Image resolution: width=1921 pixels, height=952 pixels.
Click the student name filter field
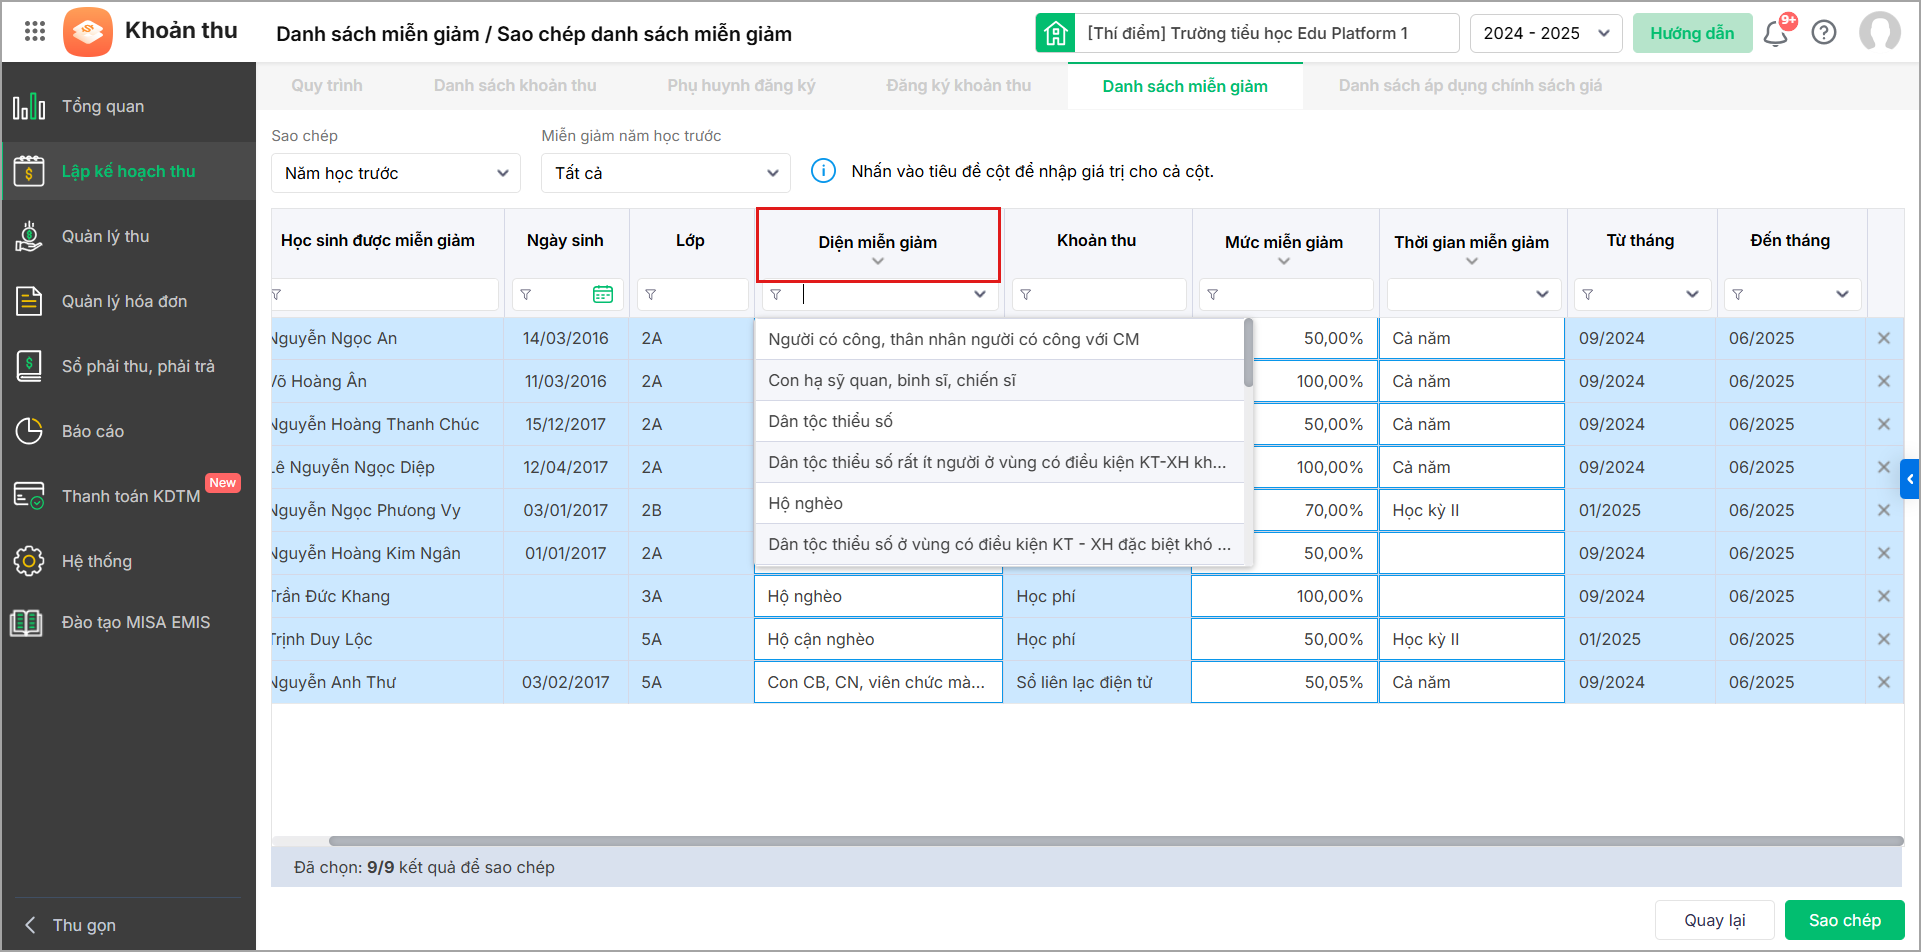click(388, 295)
